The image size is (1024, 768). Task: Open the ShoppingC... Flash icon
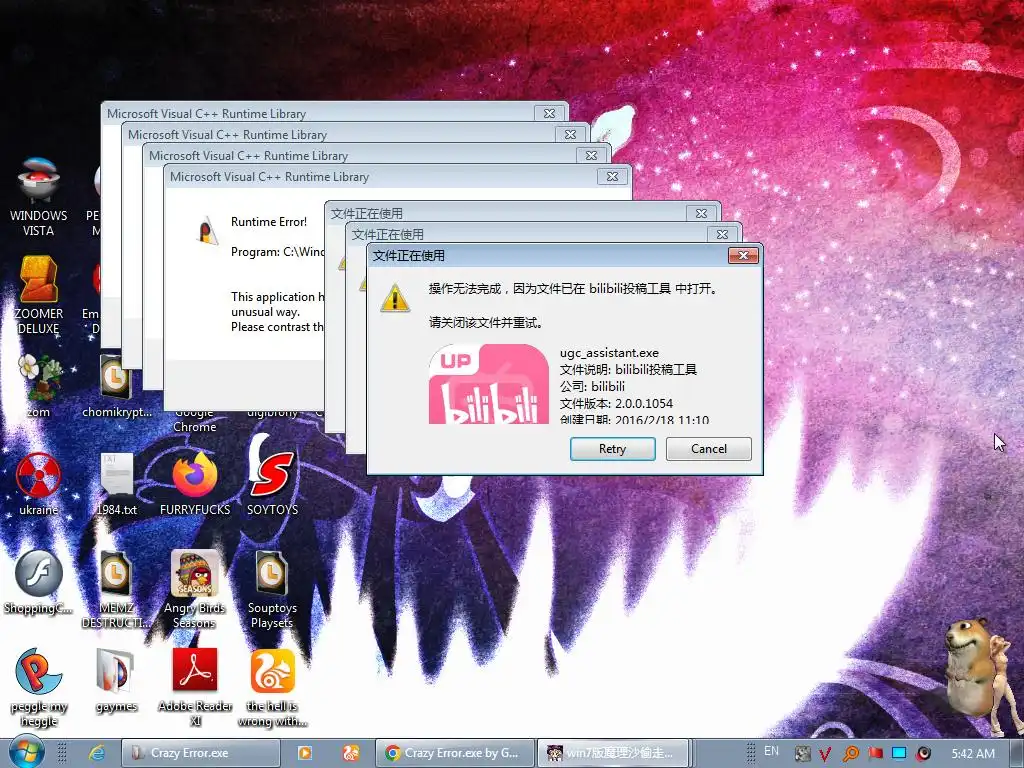pyautogui.click(x=39, y=581)
